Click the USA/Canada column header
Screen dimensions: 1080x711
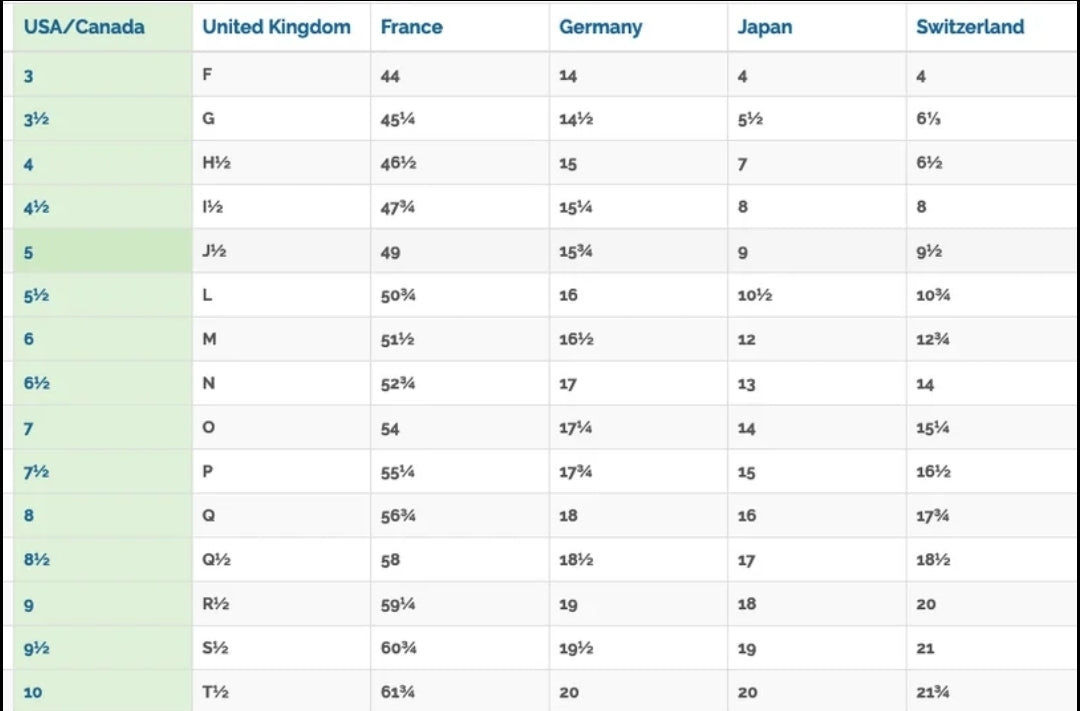(x=84, y=27)
